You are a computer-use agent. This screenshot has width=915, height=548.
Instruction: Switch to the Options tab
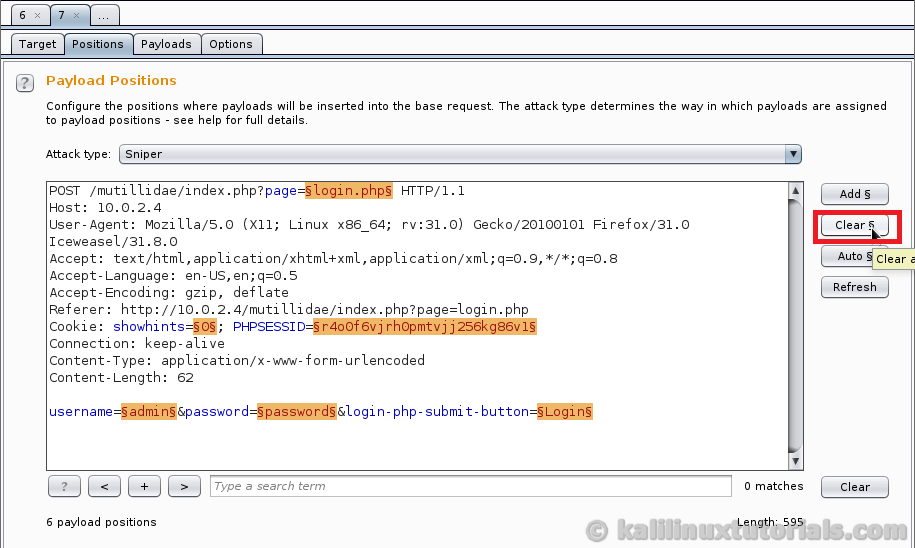[231, 44]
